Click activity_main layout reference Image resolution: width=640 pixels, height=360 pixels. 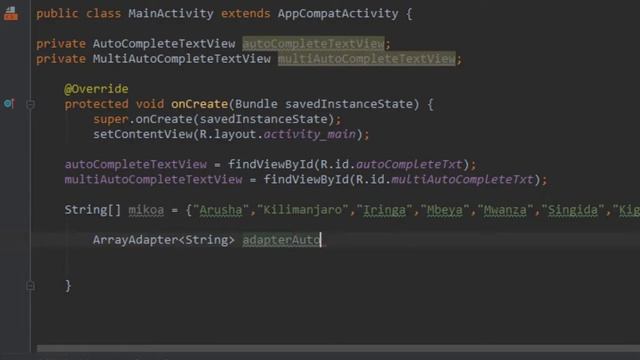pos(310,134)
